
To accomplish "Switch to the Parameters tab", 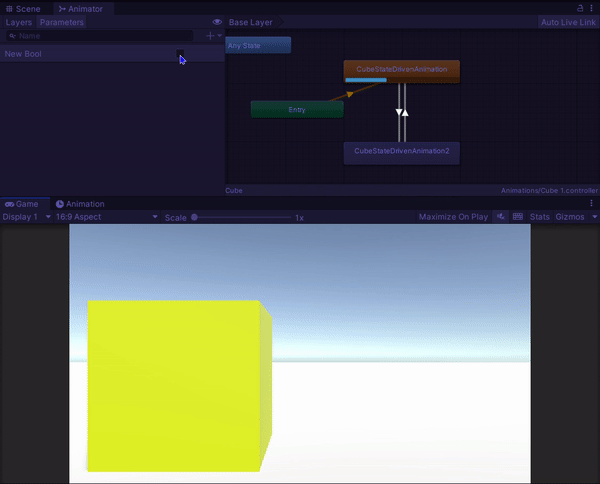I will (62, 22).
